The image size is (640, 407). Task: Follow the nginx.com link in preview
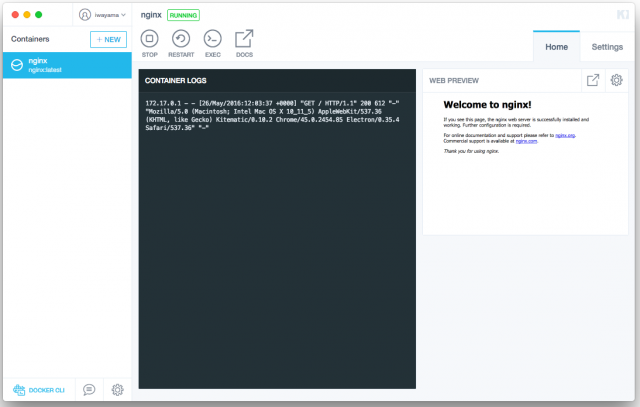click(526, 141)
